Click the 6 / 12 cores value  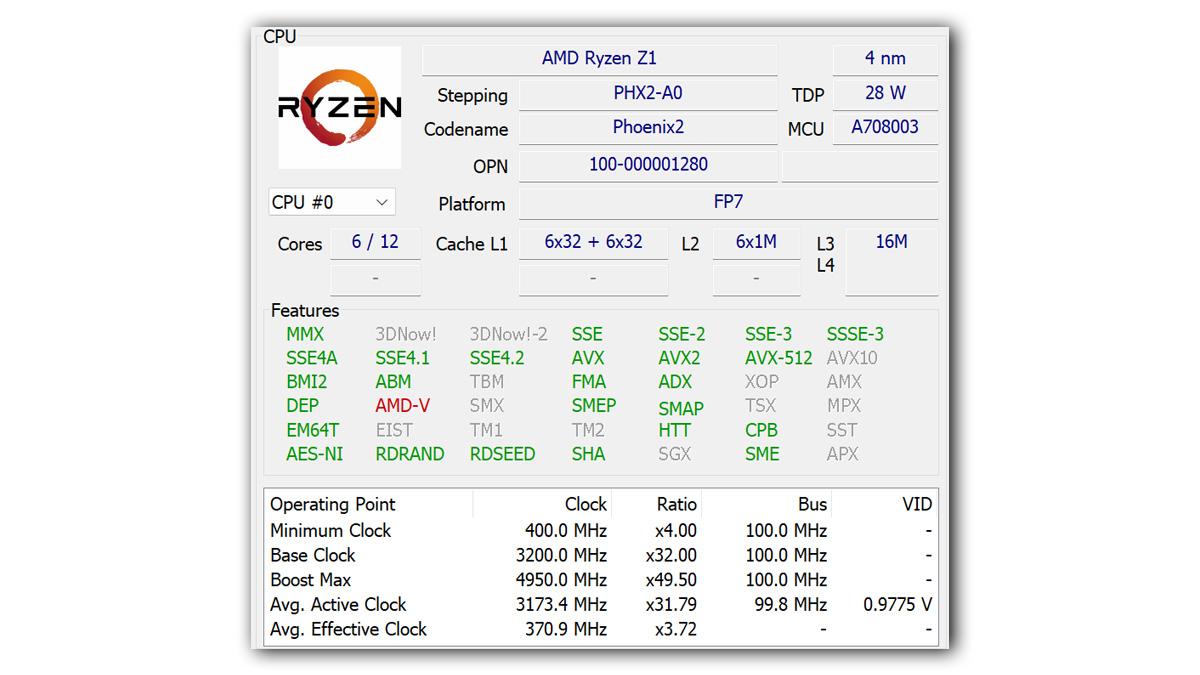pyautogui.click(x=375, y=243)
